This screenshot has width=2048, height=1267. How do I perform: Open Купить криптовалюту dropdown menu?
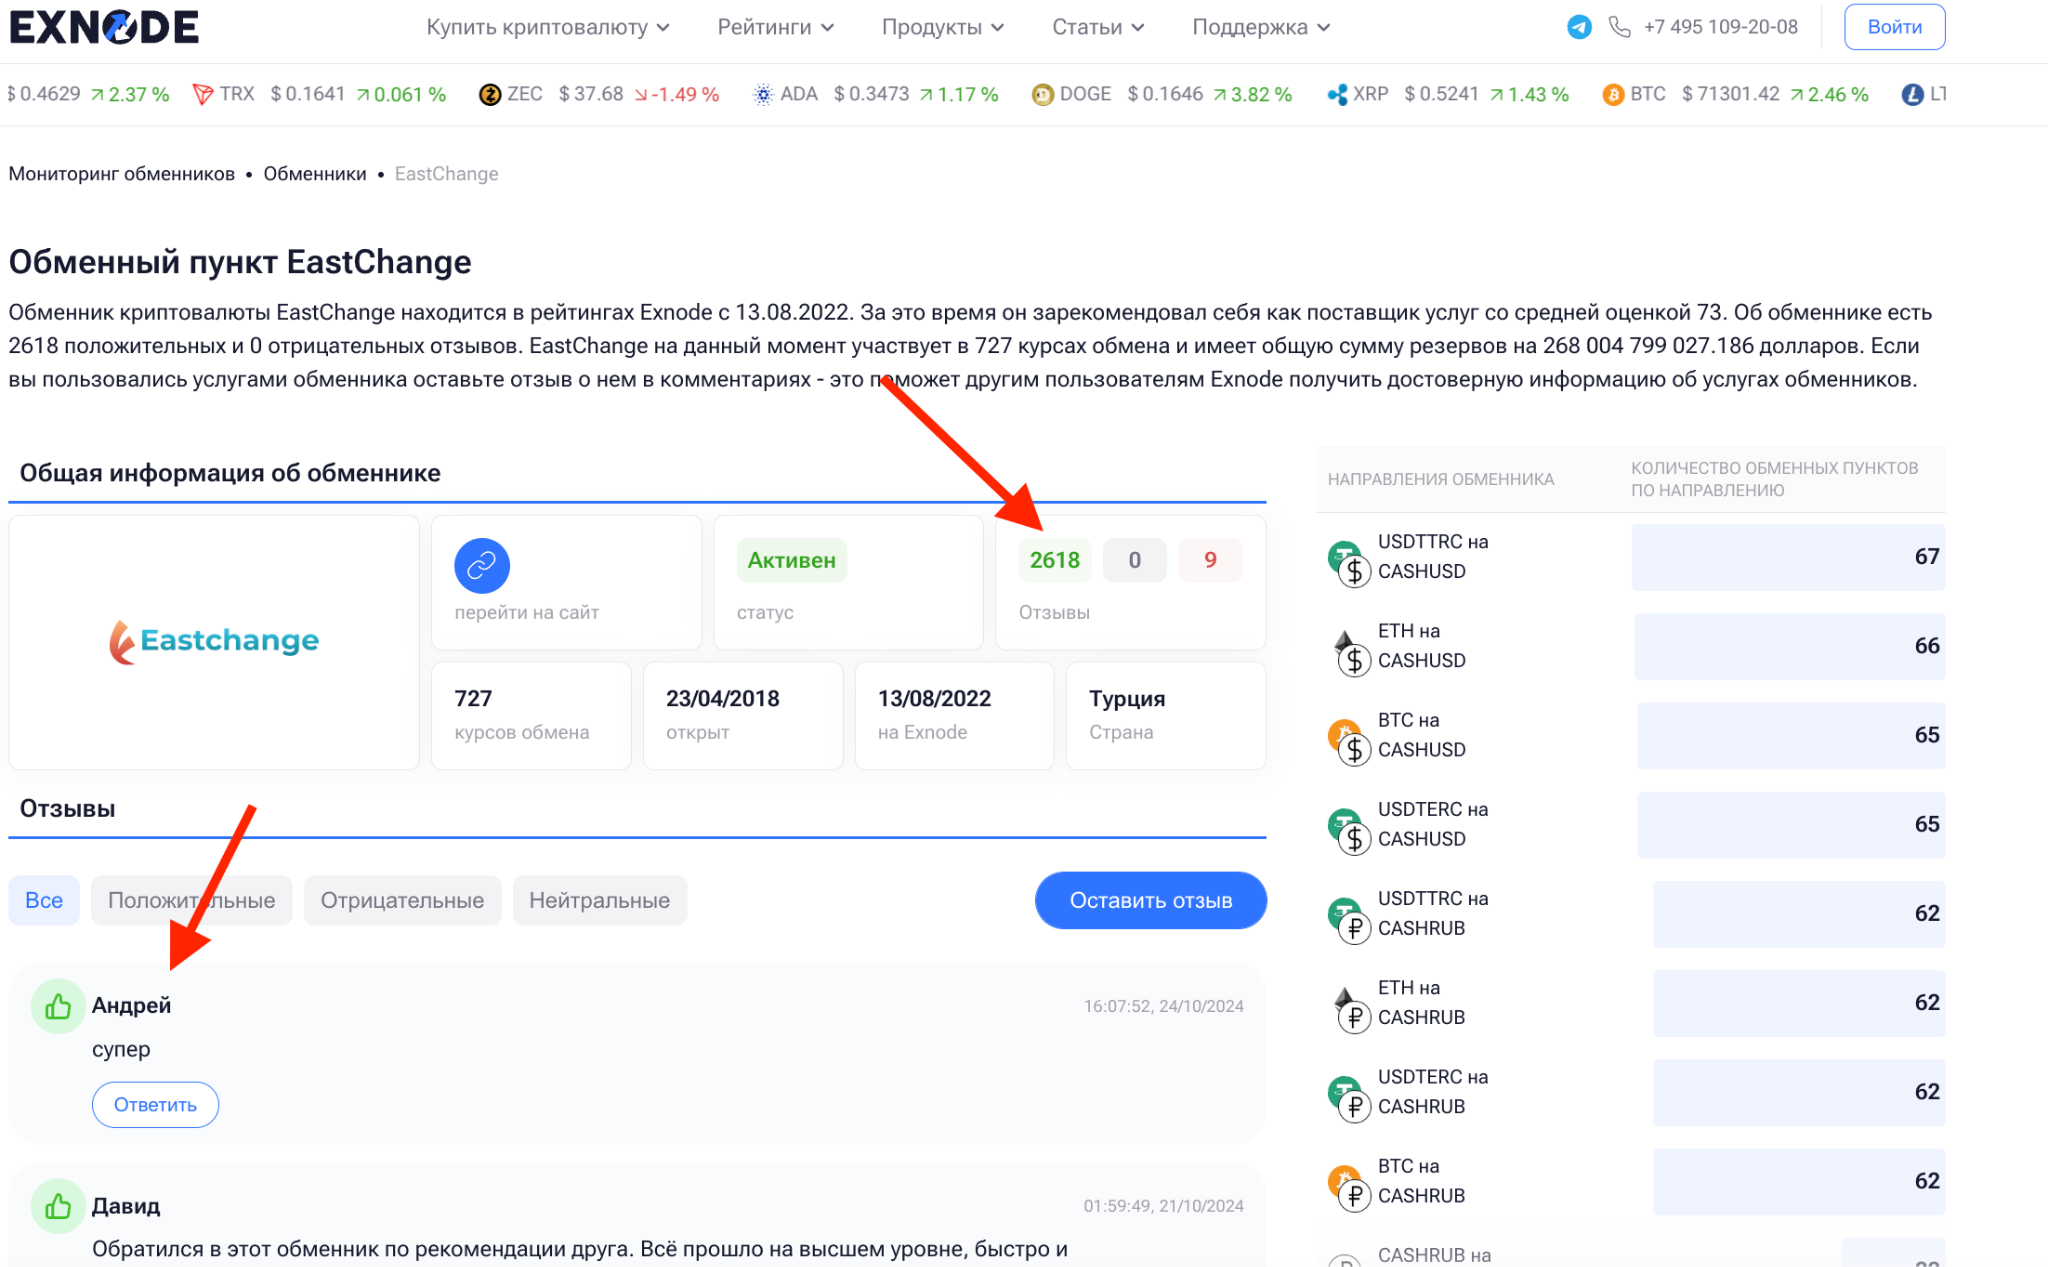547,27
